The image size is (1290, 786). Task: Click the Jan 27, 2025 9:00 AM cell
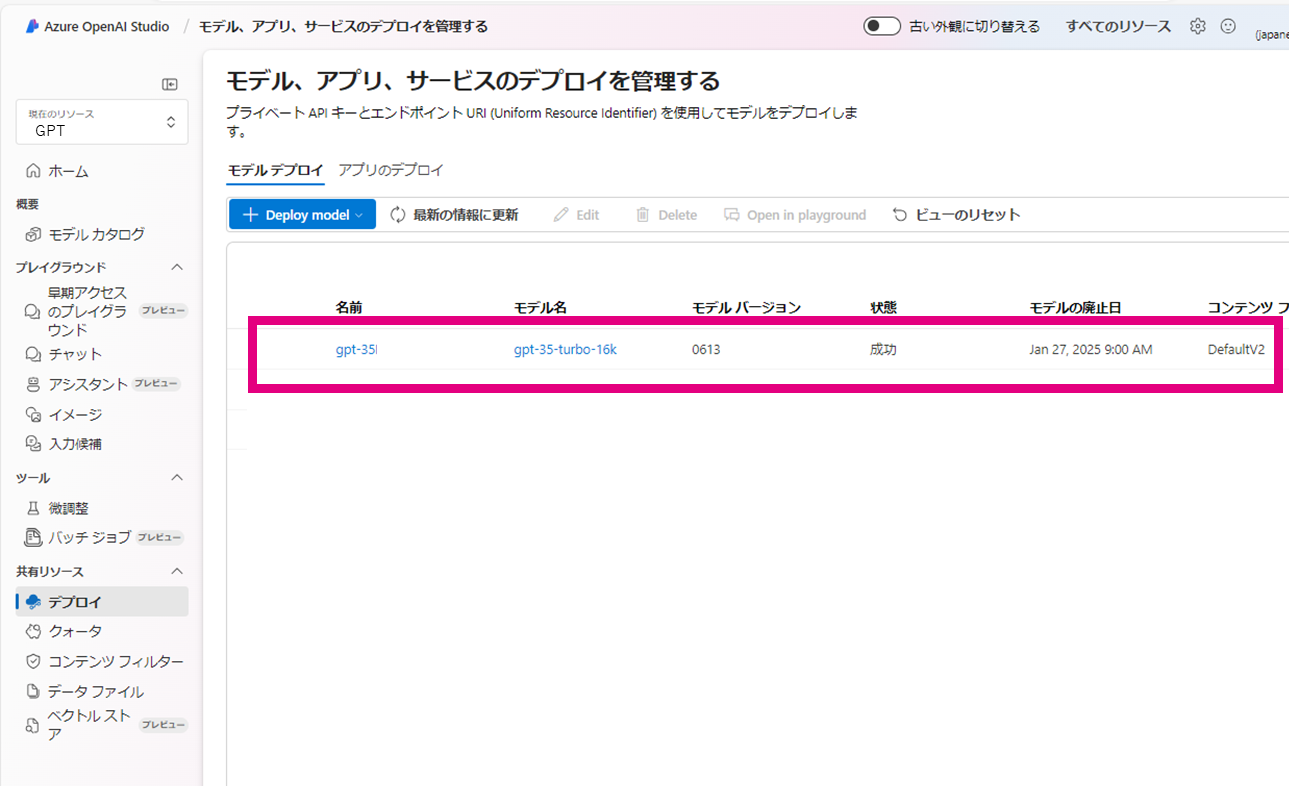pos(1091,350)
